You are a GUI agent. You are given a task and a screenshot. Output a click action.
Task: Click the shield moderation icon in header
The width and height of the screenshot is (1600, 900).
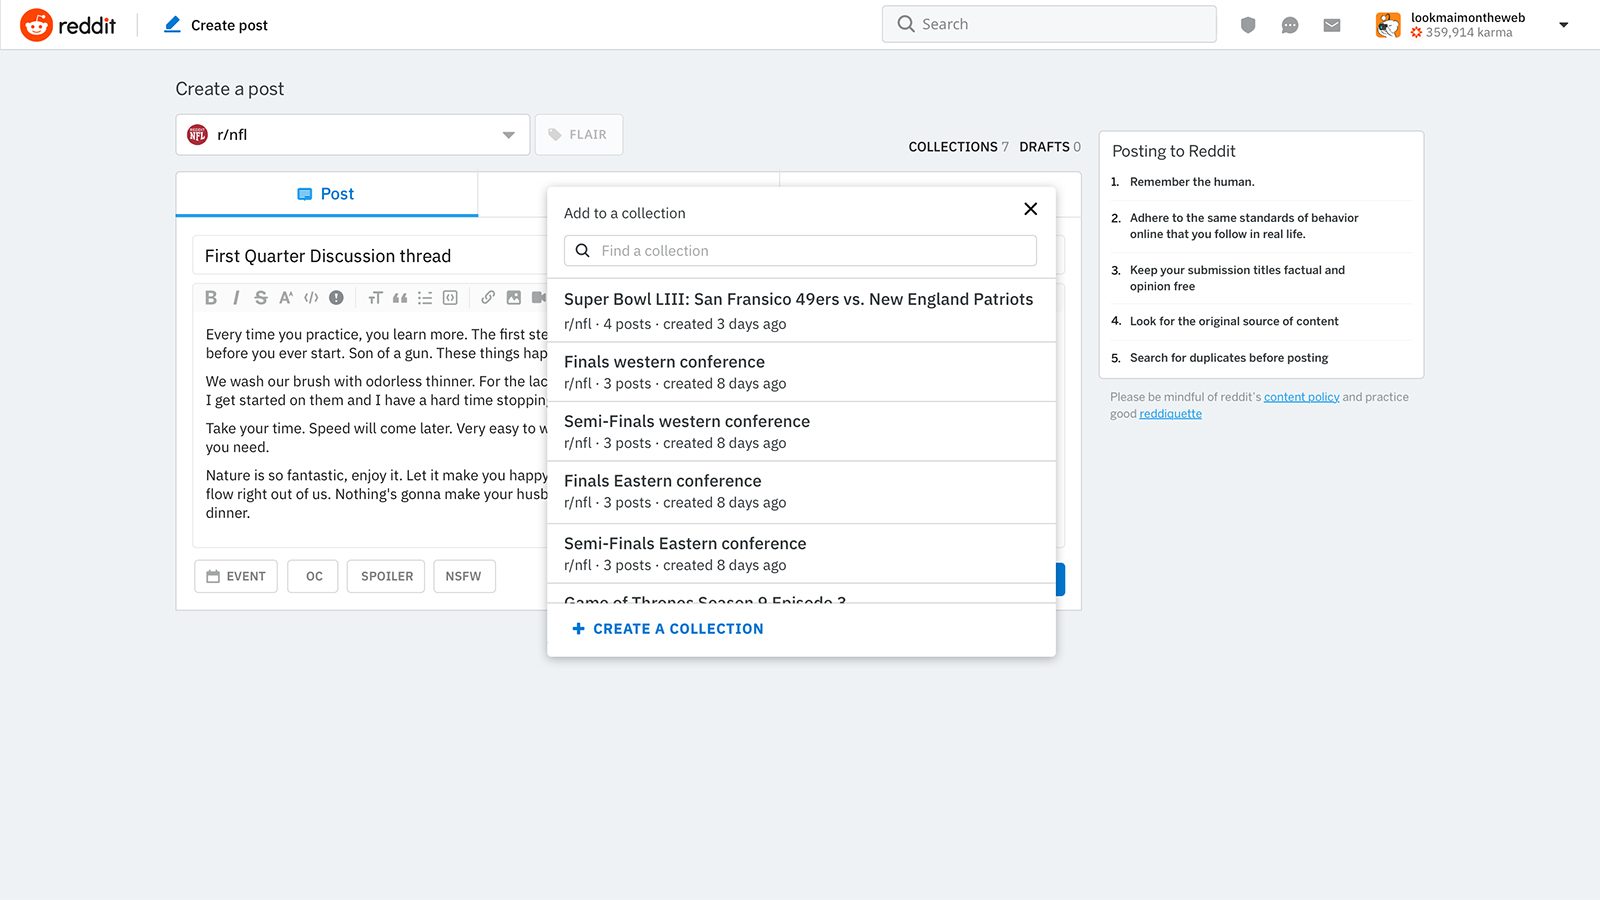(x=1248, y=25)
